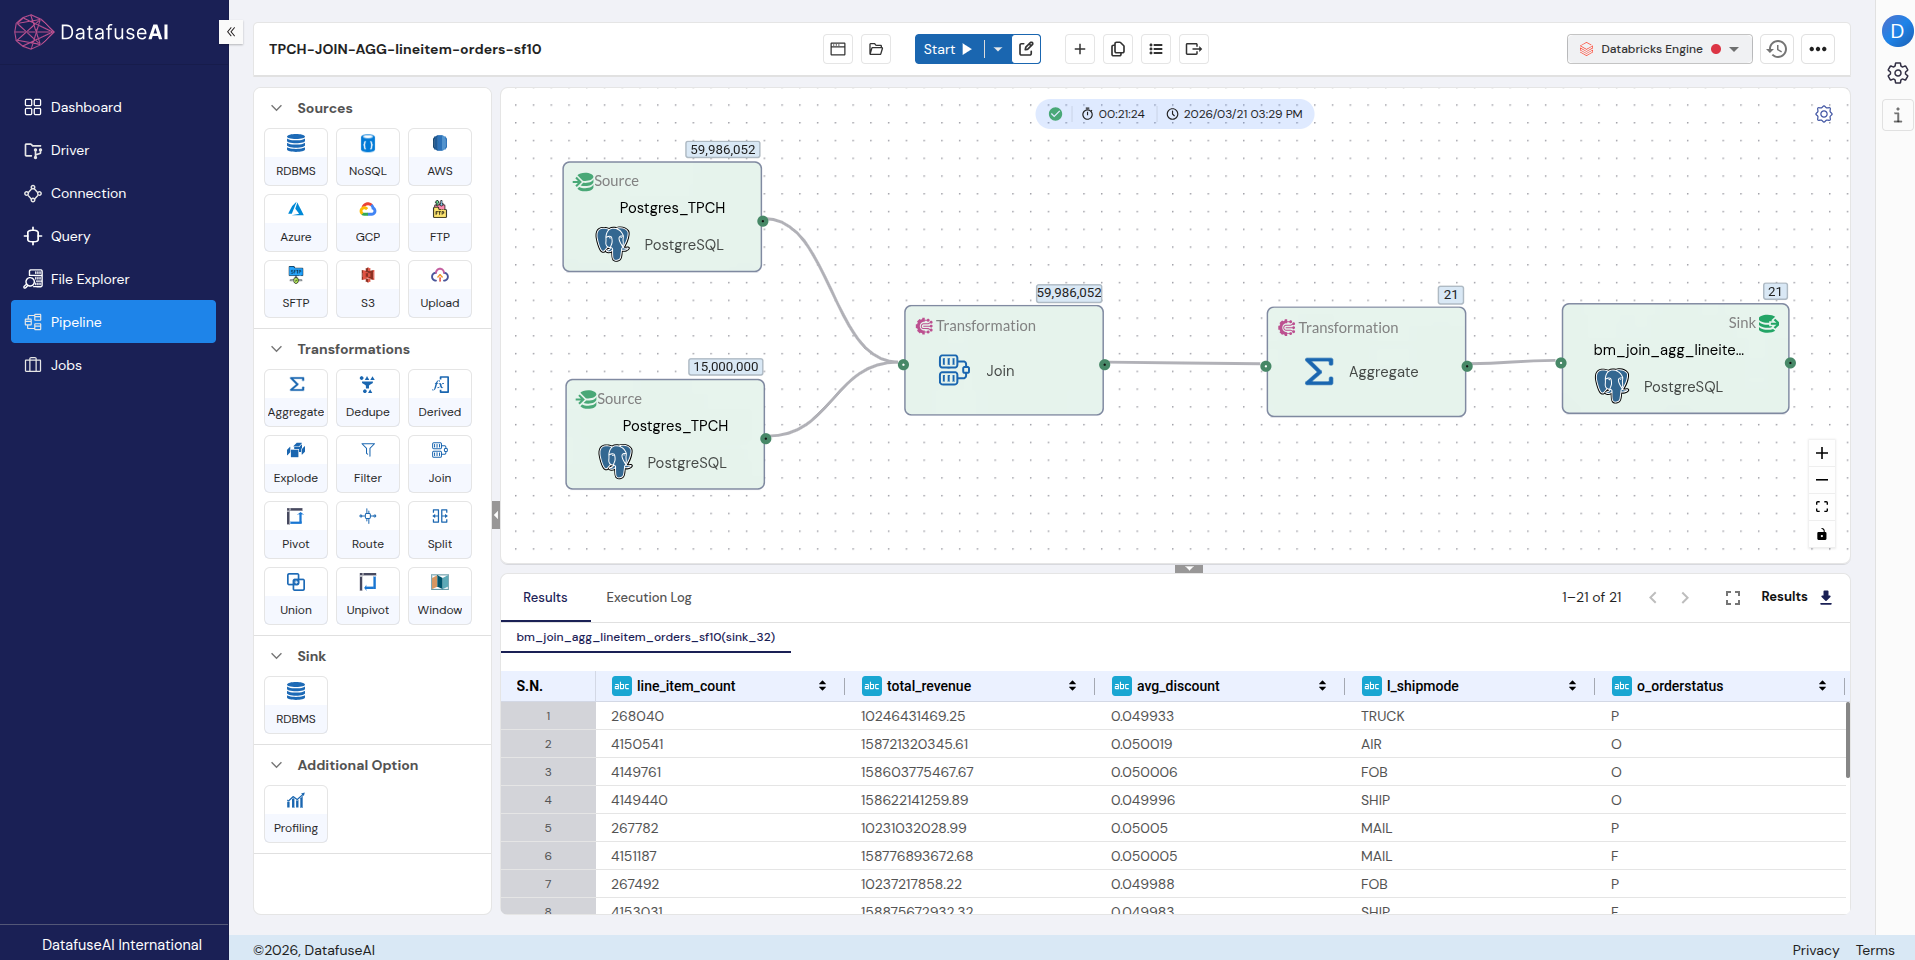This screenshot has width=1915, height=960.
Task: Open the Terms link
Action: (x=1875, y=950)
